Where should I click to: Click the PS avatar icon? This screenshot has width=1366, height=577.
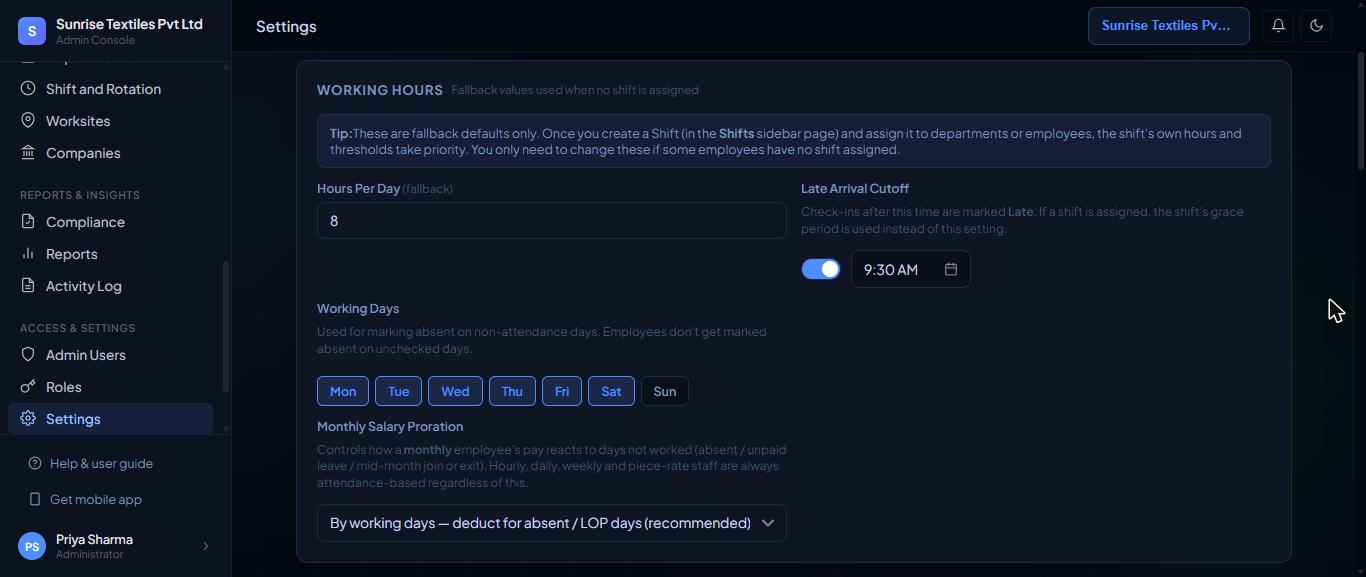coord(32,546)
